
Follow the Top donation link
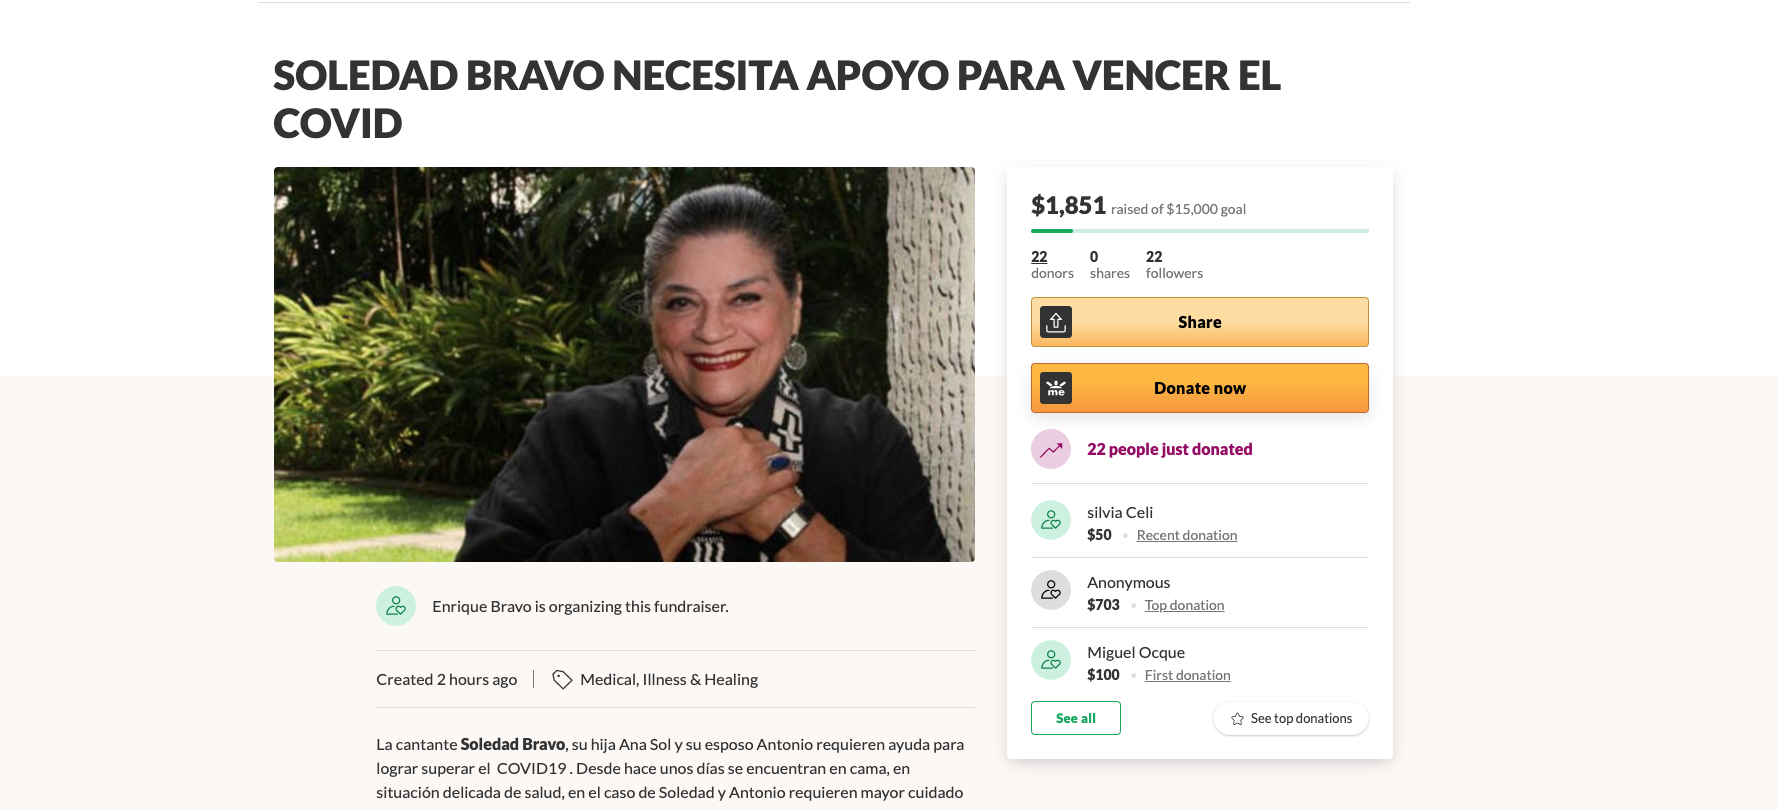coord(1184,605)
